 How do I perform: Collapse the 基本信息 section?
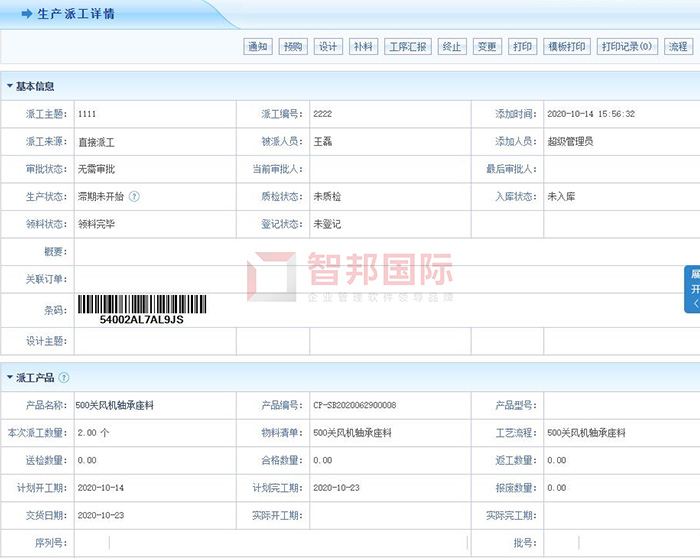10,86
